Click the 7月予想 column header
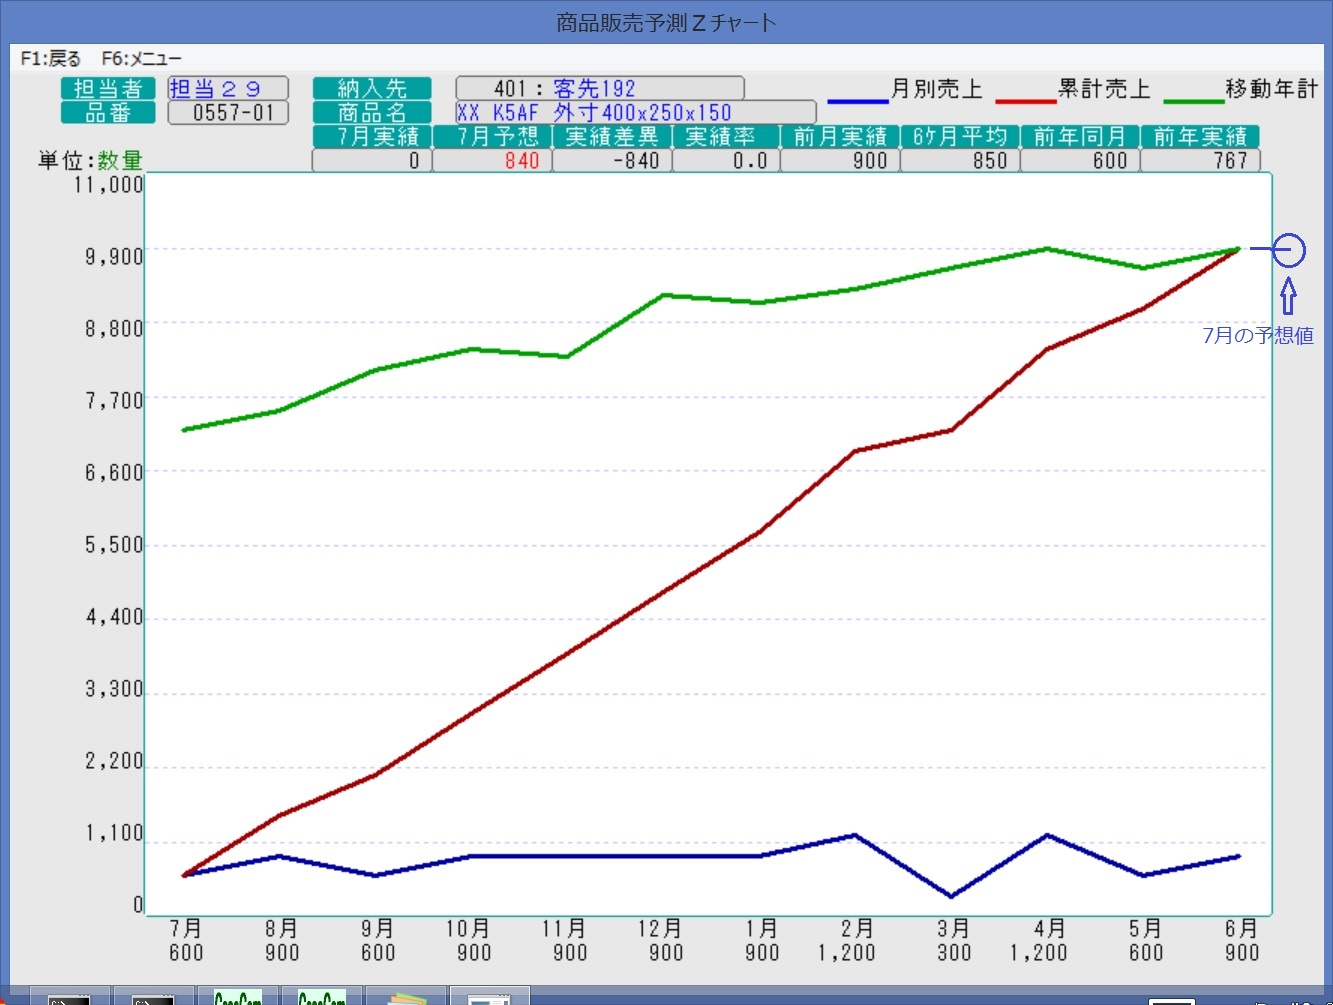Viewport: 1333px width, 1005px height. (492, 137)
